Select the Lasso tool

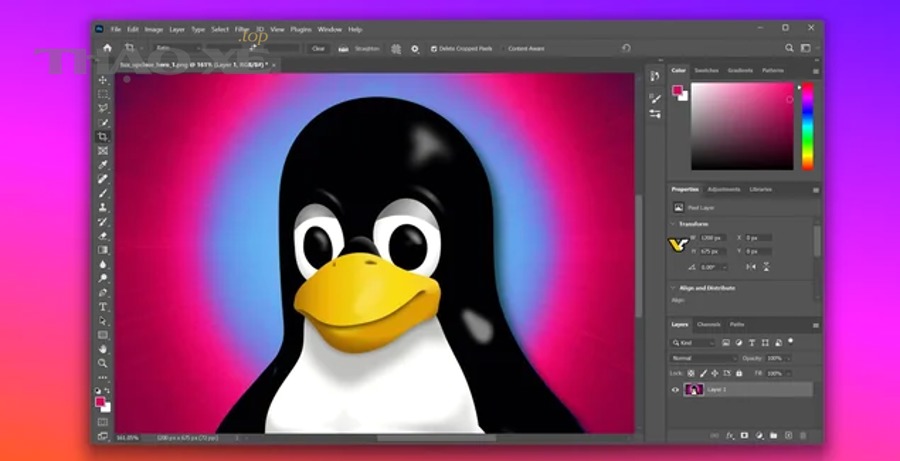[103, 108]
